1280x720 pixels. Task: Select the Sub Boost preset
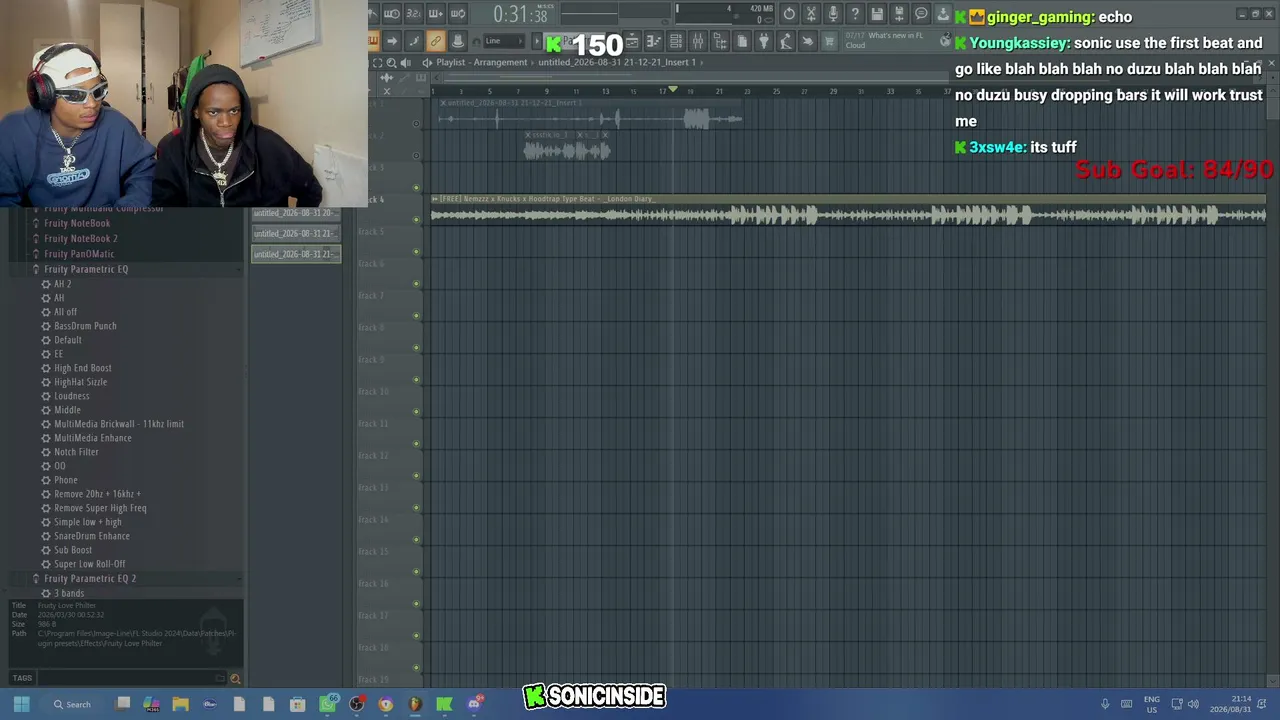click(x=72, y=550)
